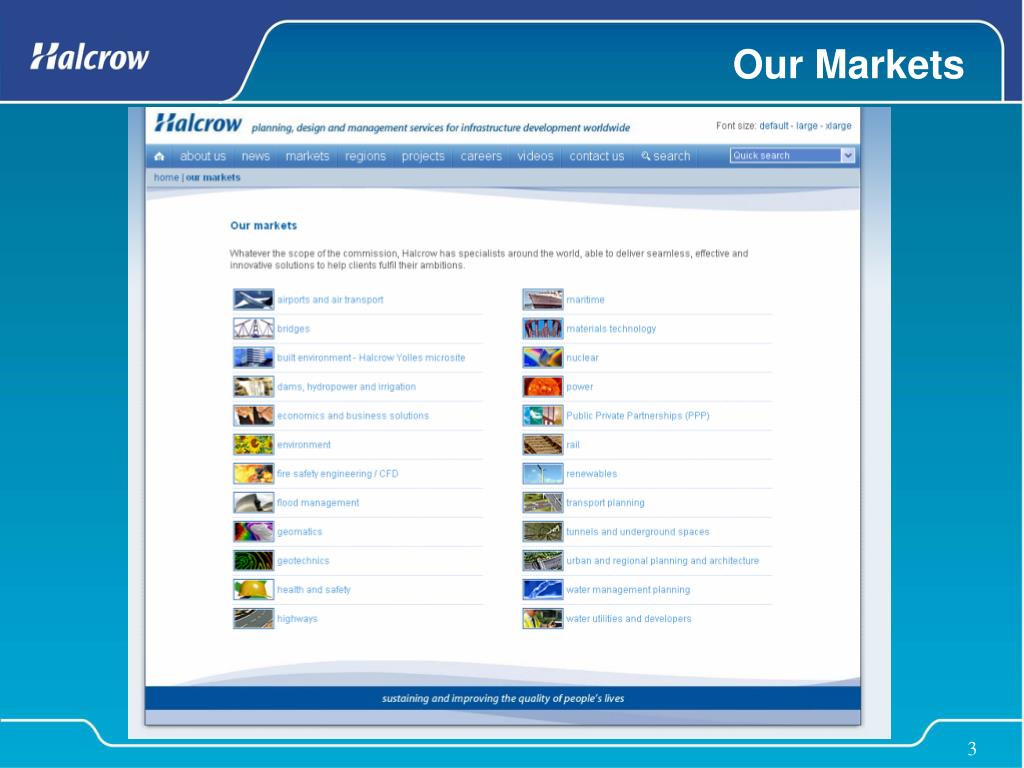This screenshot has height=768, width=1024.
Task: Click the geotechnics icon
Action: tap(253, 560)
